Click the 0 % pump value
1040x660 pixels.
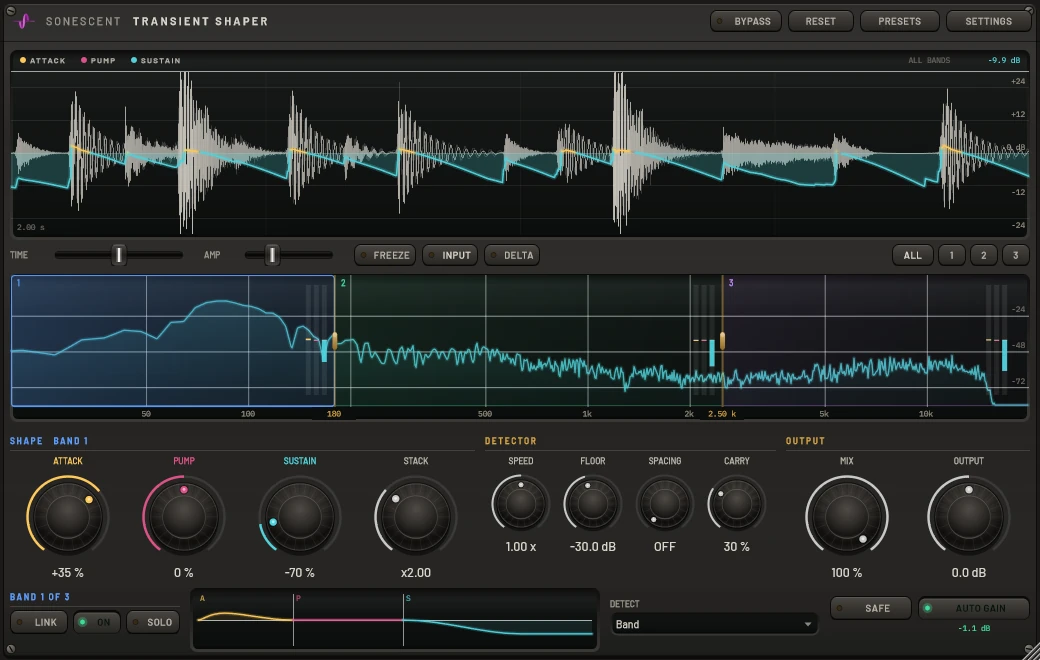[184, 572]
